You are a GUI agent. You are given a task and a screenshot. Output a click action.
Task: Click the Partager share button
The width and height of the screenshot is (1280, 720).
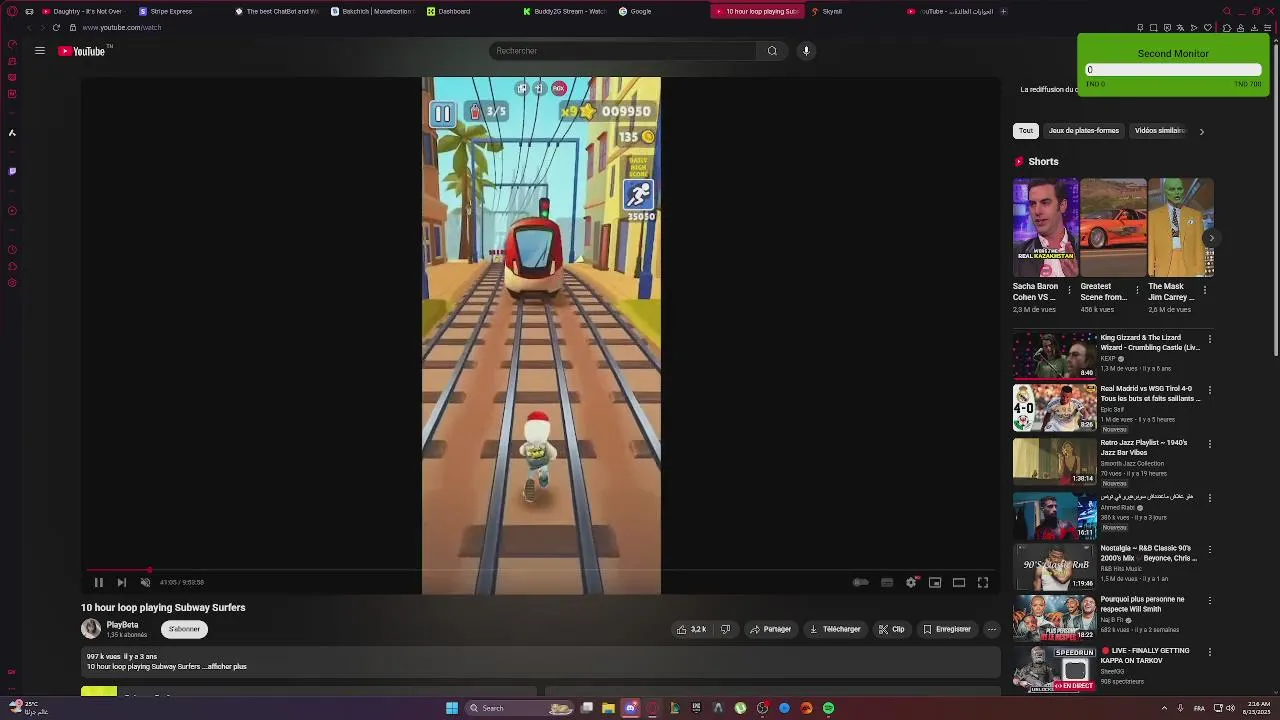point(770,629)
